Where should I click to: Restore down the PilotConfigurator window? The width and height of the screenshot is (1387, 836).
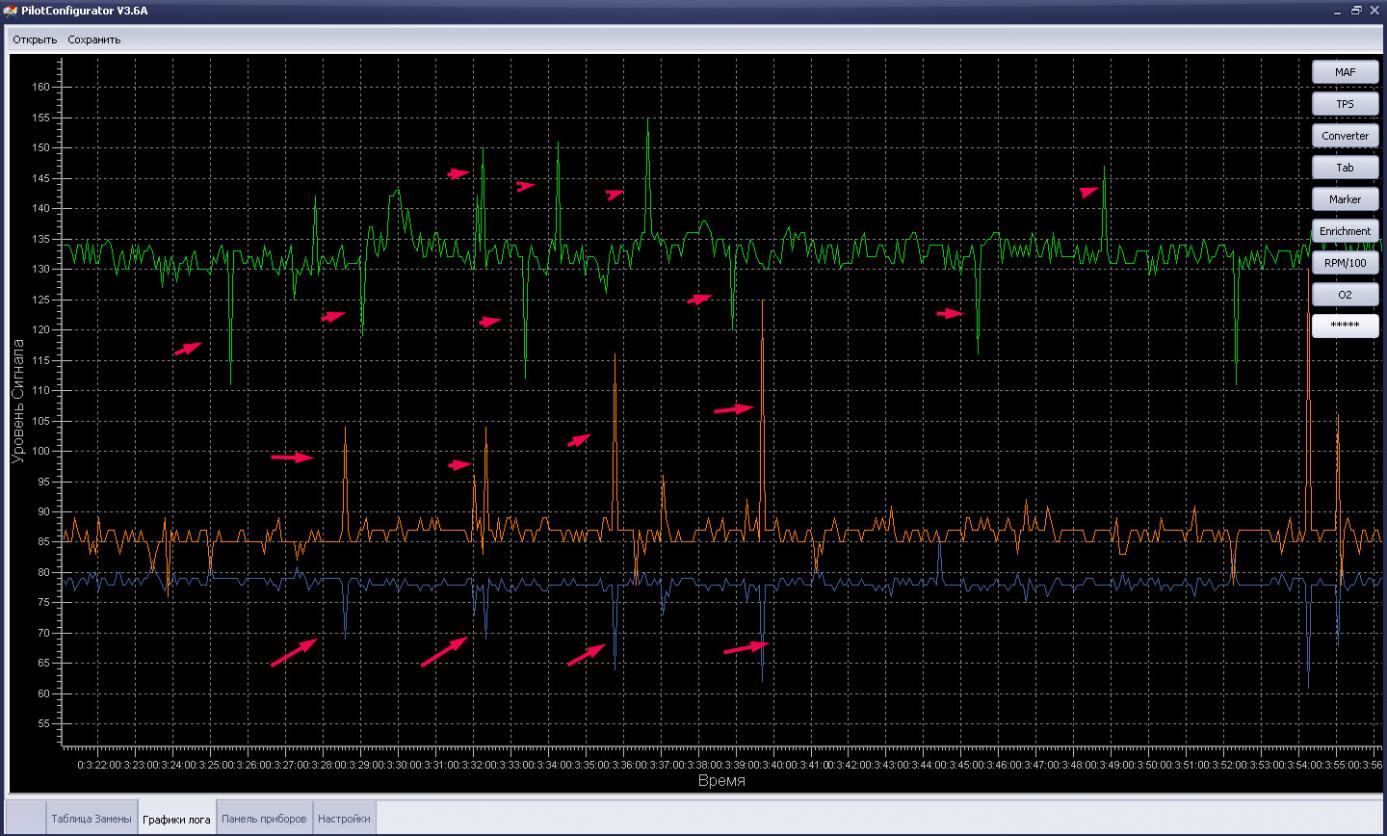(1358, 9)
